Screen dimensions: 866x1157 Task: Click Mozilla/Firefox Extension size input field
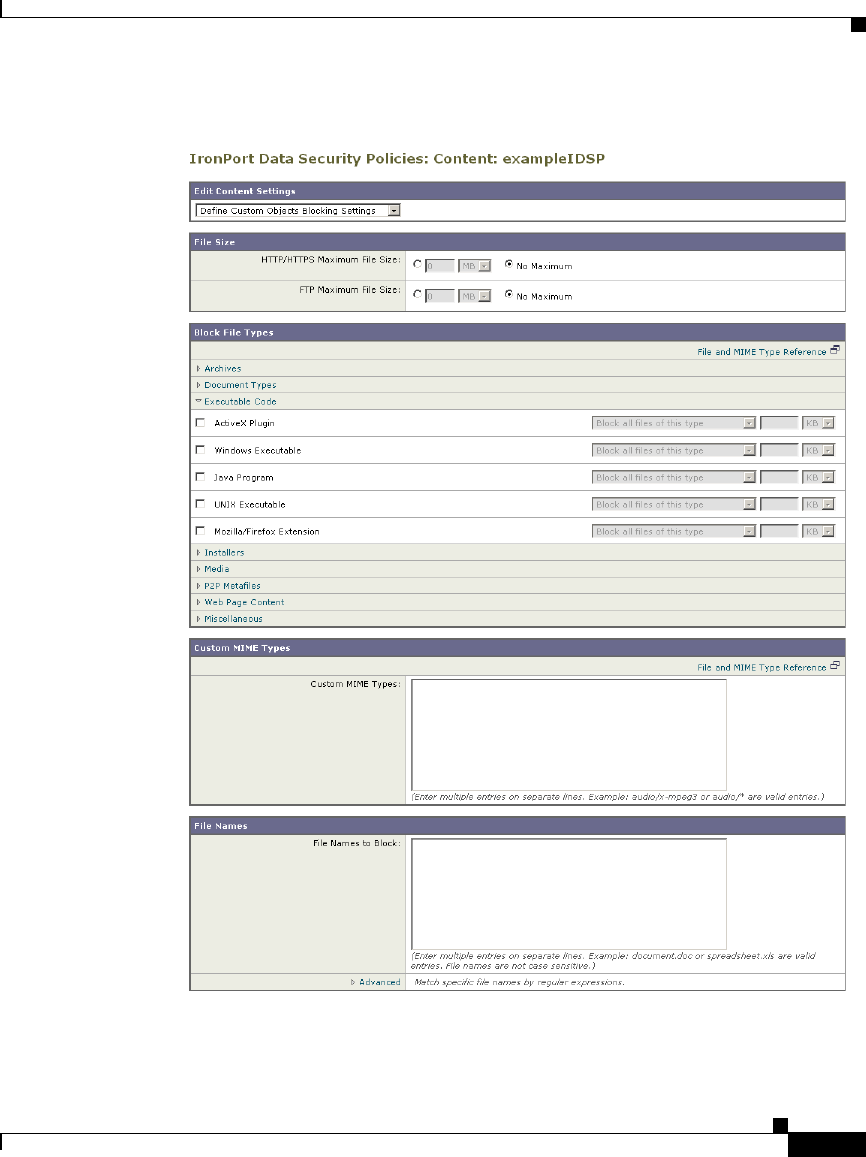tap(779, 531)
